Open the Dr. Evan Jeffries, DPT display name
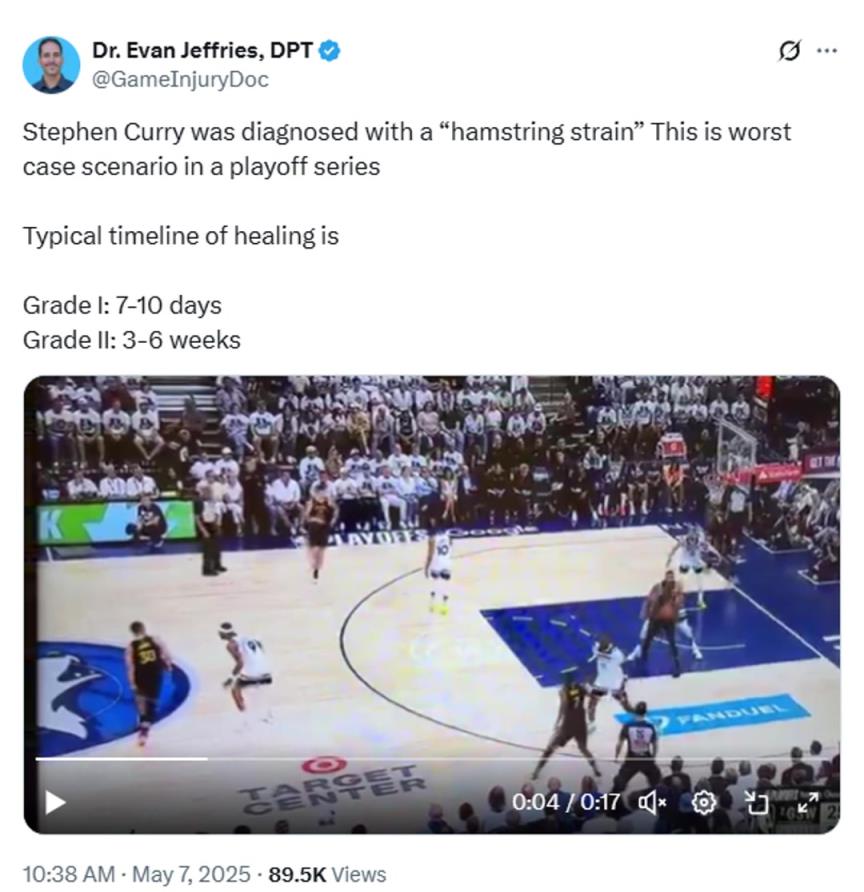 tap(202, 51)
